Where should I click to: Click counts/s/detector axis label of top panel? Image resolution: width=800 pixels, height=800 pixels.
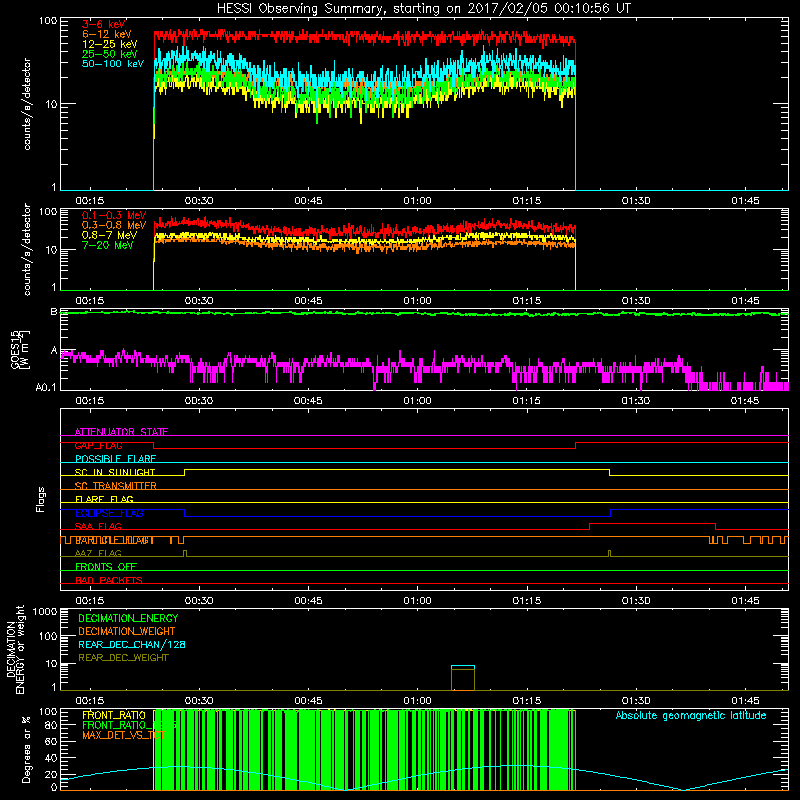[x=27, y=104]
